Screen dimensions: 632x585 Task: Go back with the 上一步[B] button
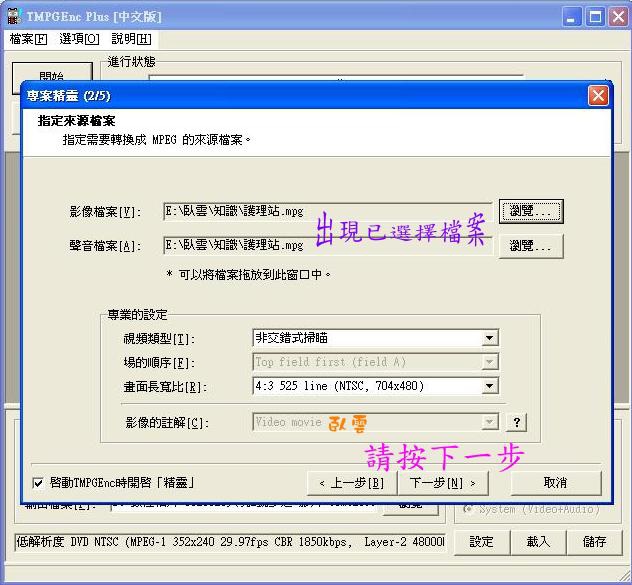click(352, 483)
